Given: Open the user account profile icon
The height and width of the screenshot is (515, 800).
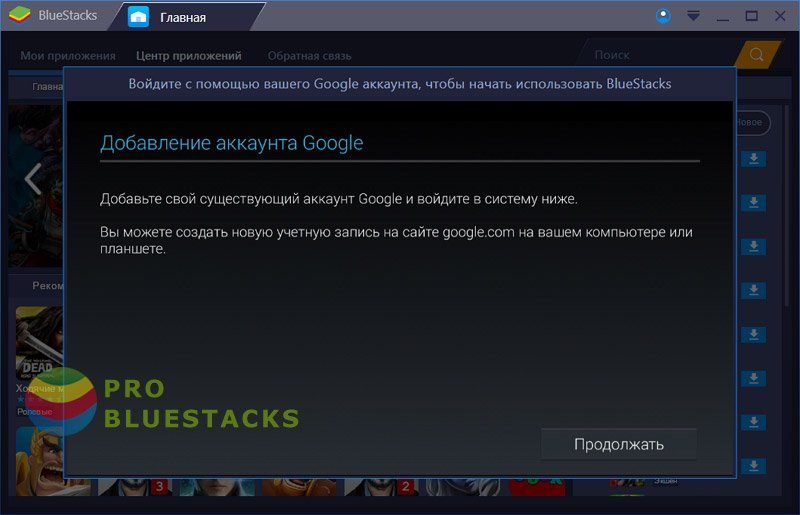Looking at the screenshot, I should pyautogui.click(x=664, y=16).
